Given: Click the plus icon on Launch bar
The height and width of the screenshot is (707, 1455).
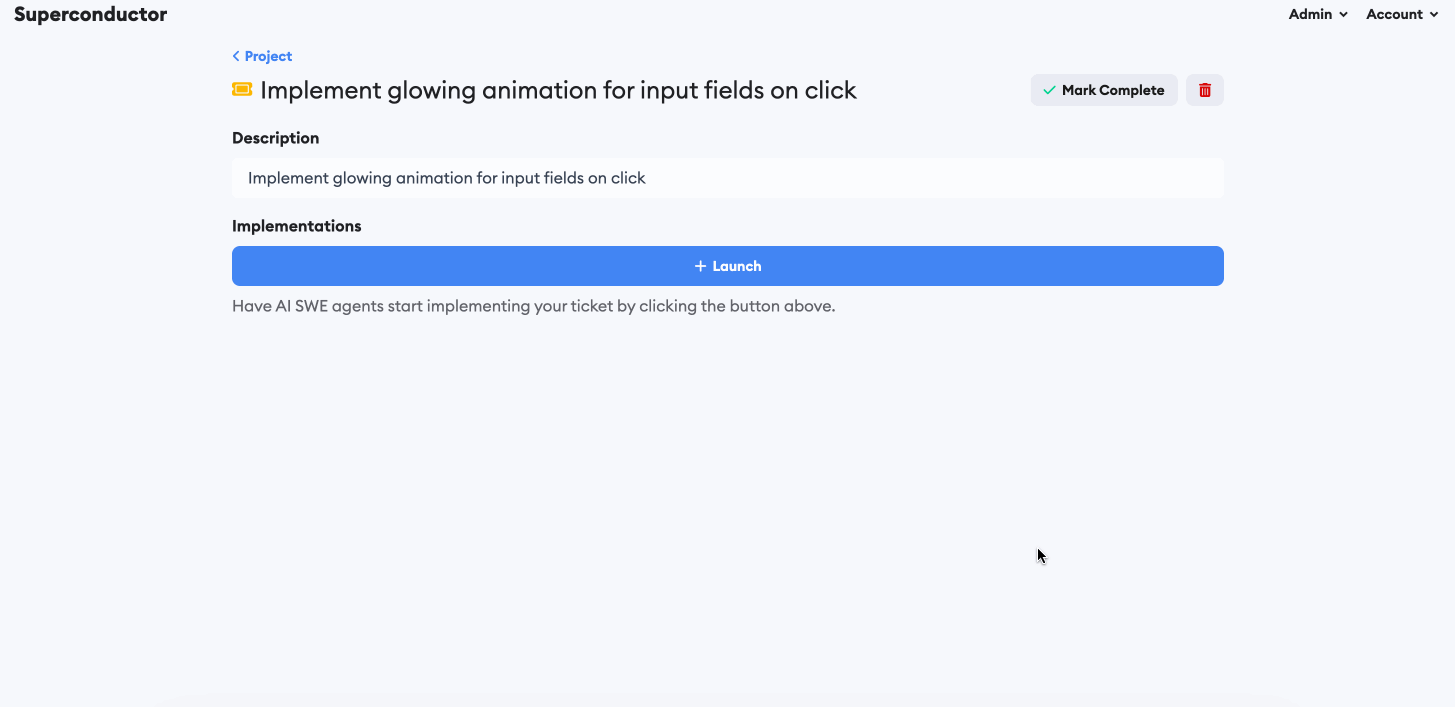Looking at the screenshot, I should click(701, 266).
